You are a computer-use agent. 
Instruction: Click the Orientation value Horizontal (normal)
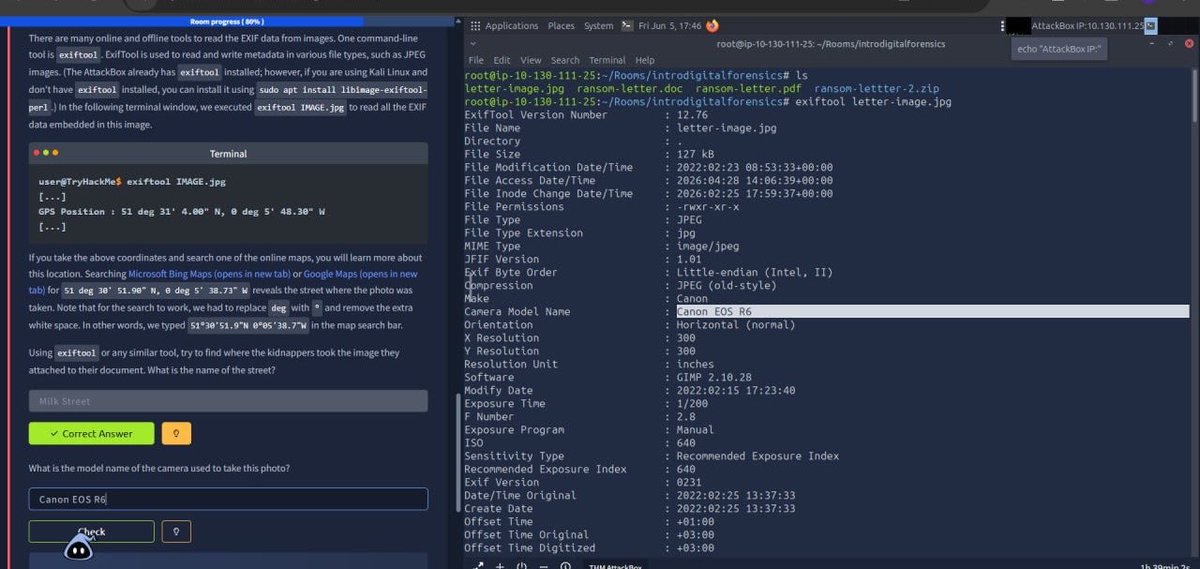[737, 325]
